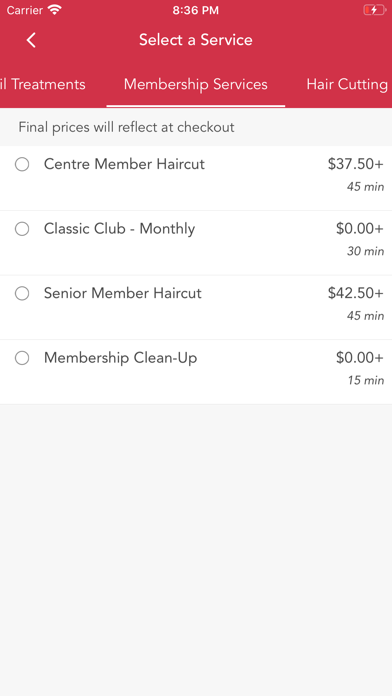Switch to the Hair Cutting tab
The image size is (392, 696).
coord(347,84)
